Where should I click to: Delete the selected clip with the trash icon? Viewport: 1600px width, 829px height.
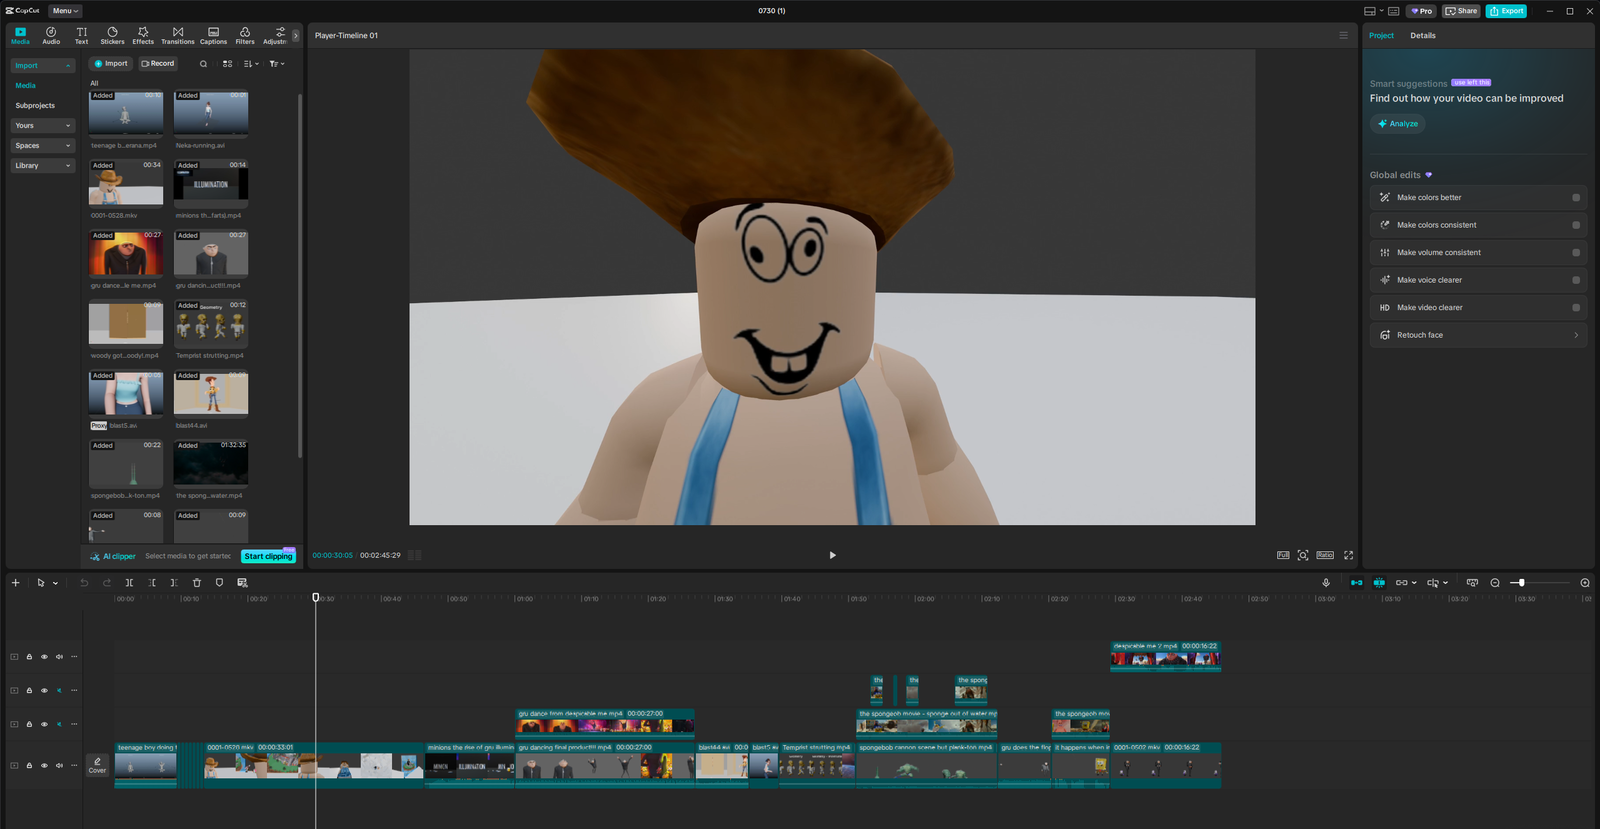tap(197, 583)
